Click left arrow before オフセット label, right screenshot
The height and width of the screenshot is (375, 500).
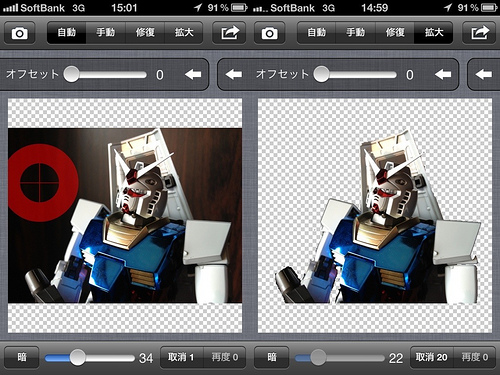234,74
